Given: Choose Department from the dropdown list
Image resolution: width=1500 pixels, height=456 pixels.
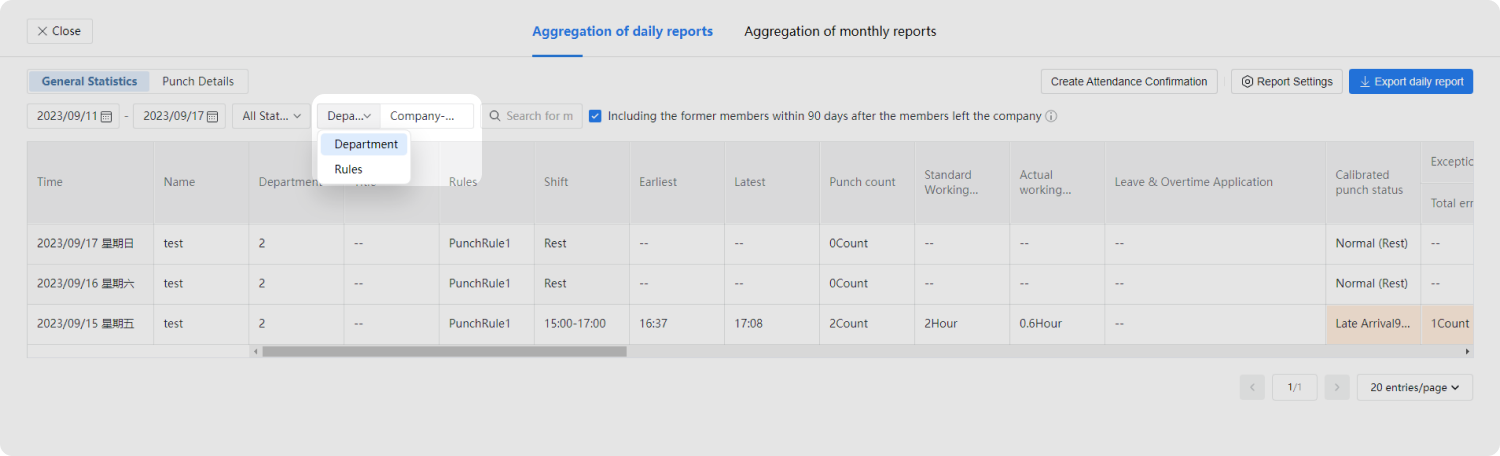Looking at the screenshot, I should (x=365, y=144).
